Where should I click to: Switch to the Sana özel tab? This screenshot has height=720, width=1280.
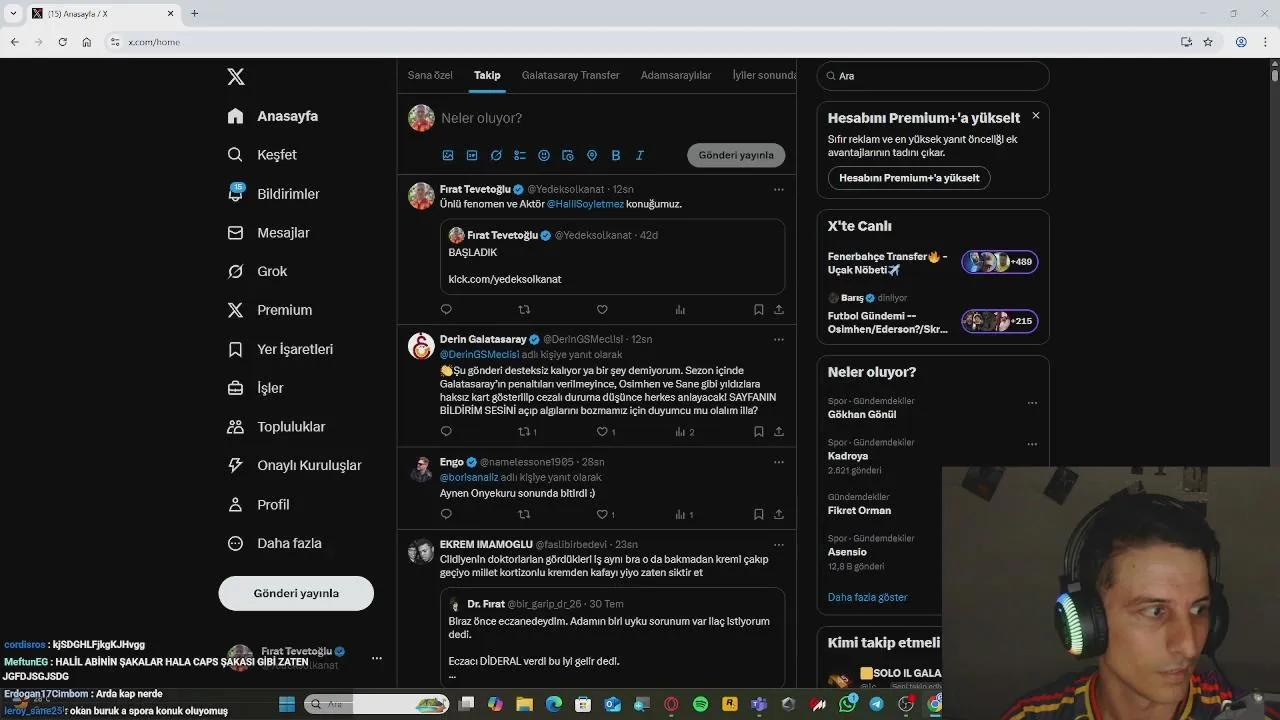click(x=430, y=75)
